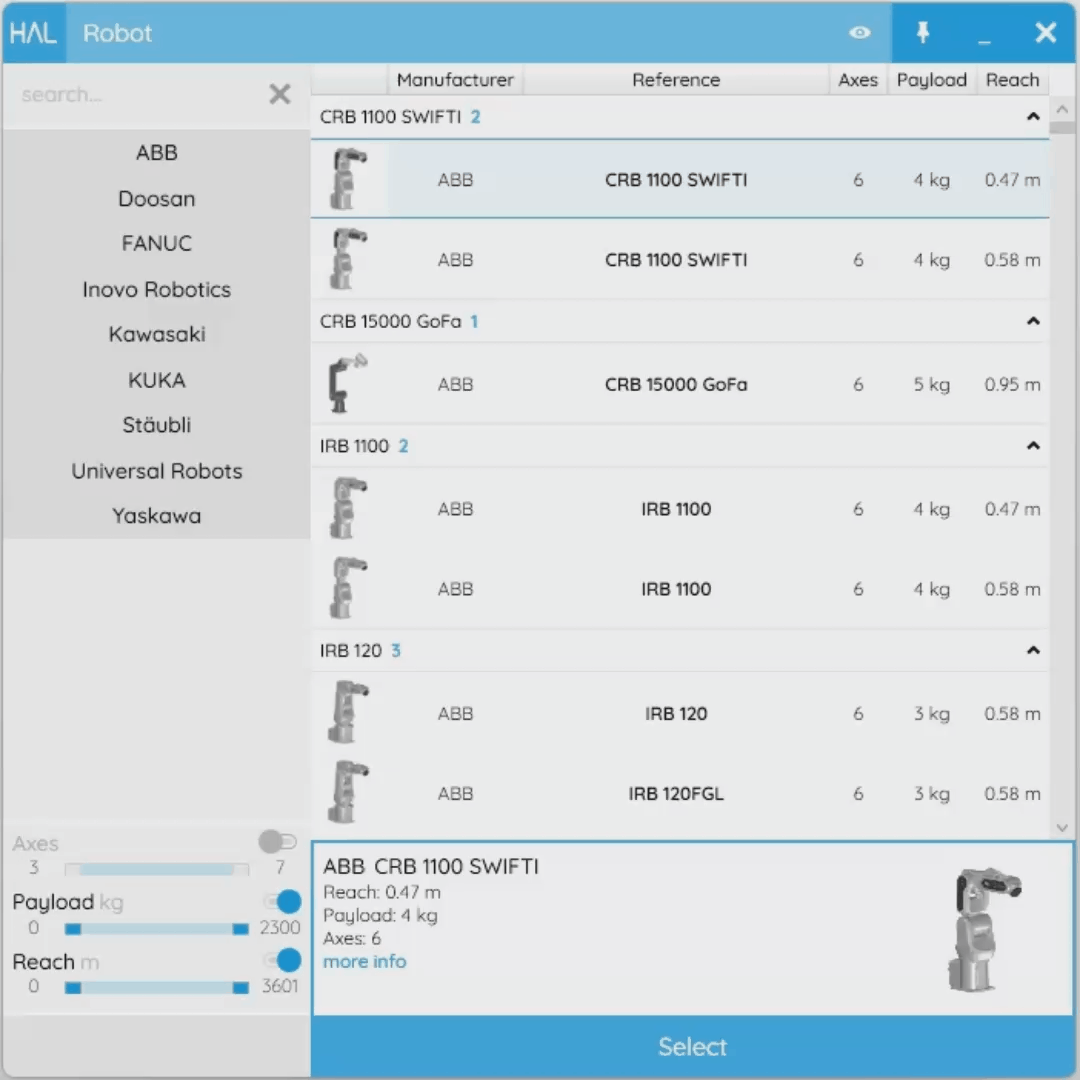Collapse the IRB 1100 group
Screen dimensions: 1080x1080
(1032, 446)
